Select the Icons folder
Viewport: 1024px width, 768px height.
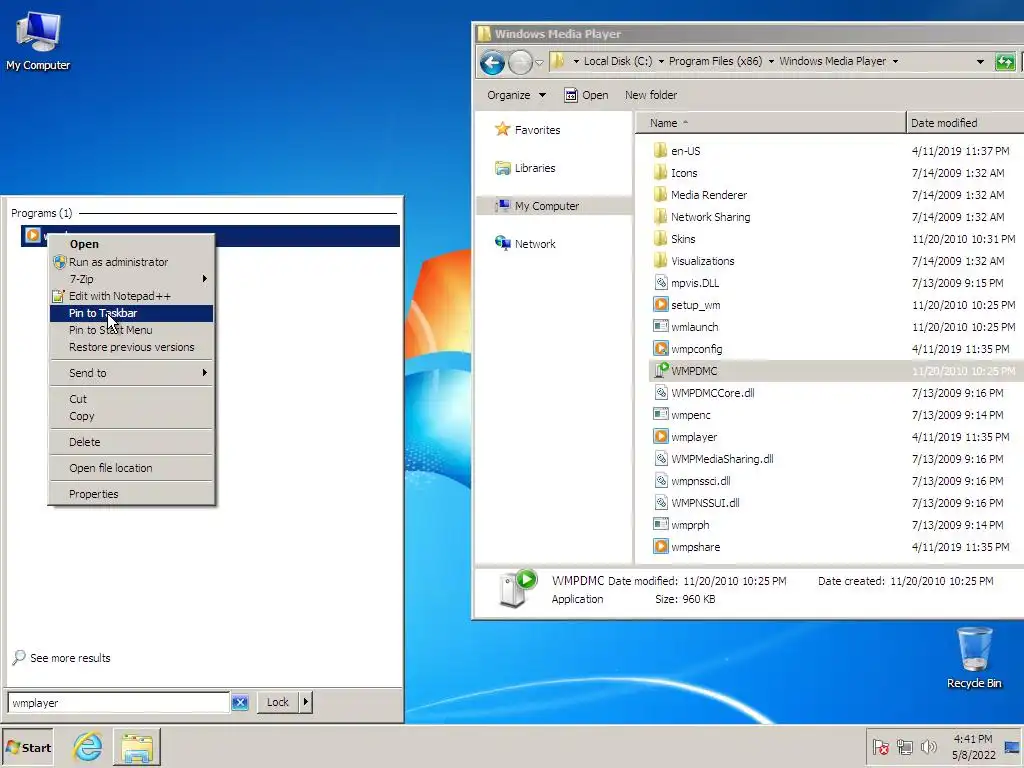point(684,173)
